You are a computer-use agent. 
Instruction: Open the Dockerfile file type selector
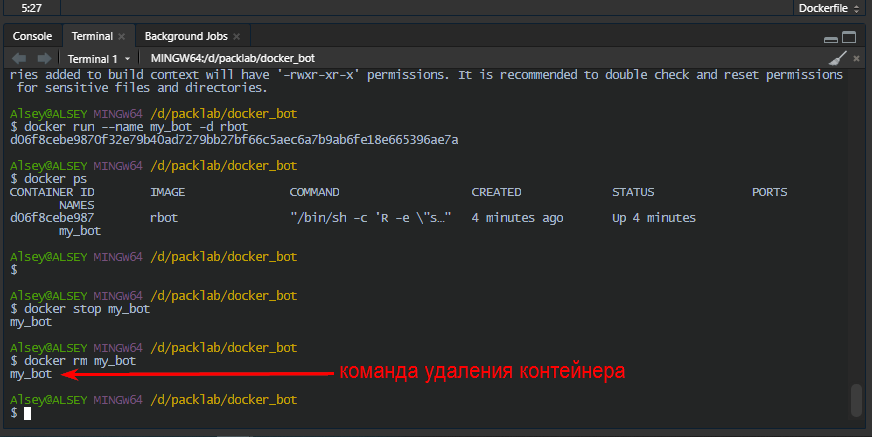(827, 8)
